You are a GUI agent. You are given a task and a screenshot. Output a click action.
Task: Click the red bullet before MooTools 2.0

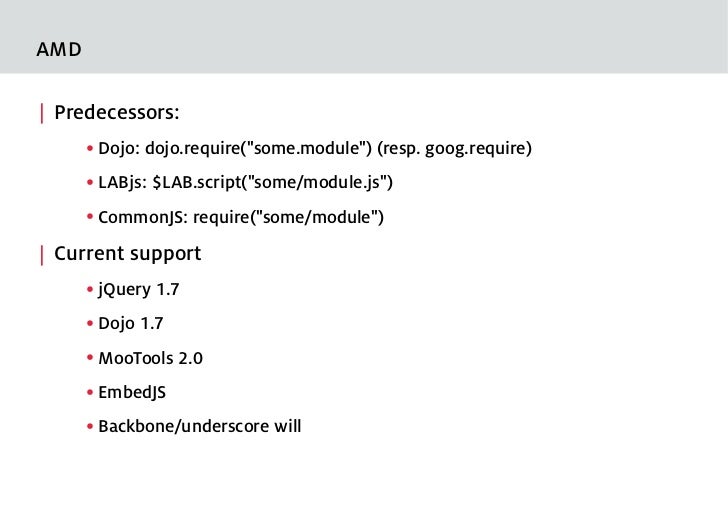[x=90, y=358]
